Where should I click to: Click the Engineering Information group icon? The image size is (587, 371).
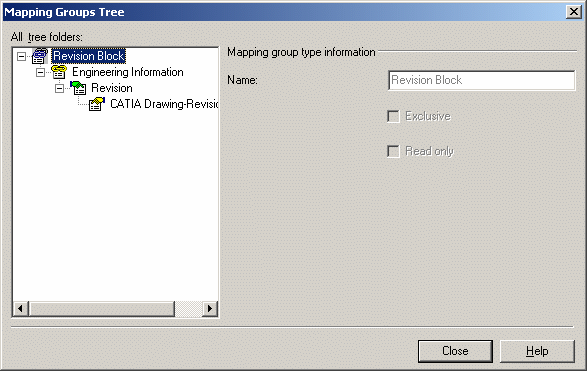tap(59, 72)
